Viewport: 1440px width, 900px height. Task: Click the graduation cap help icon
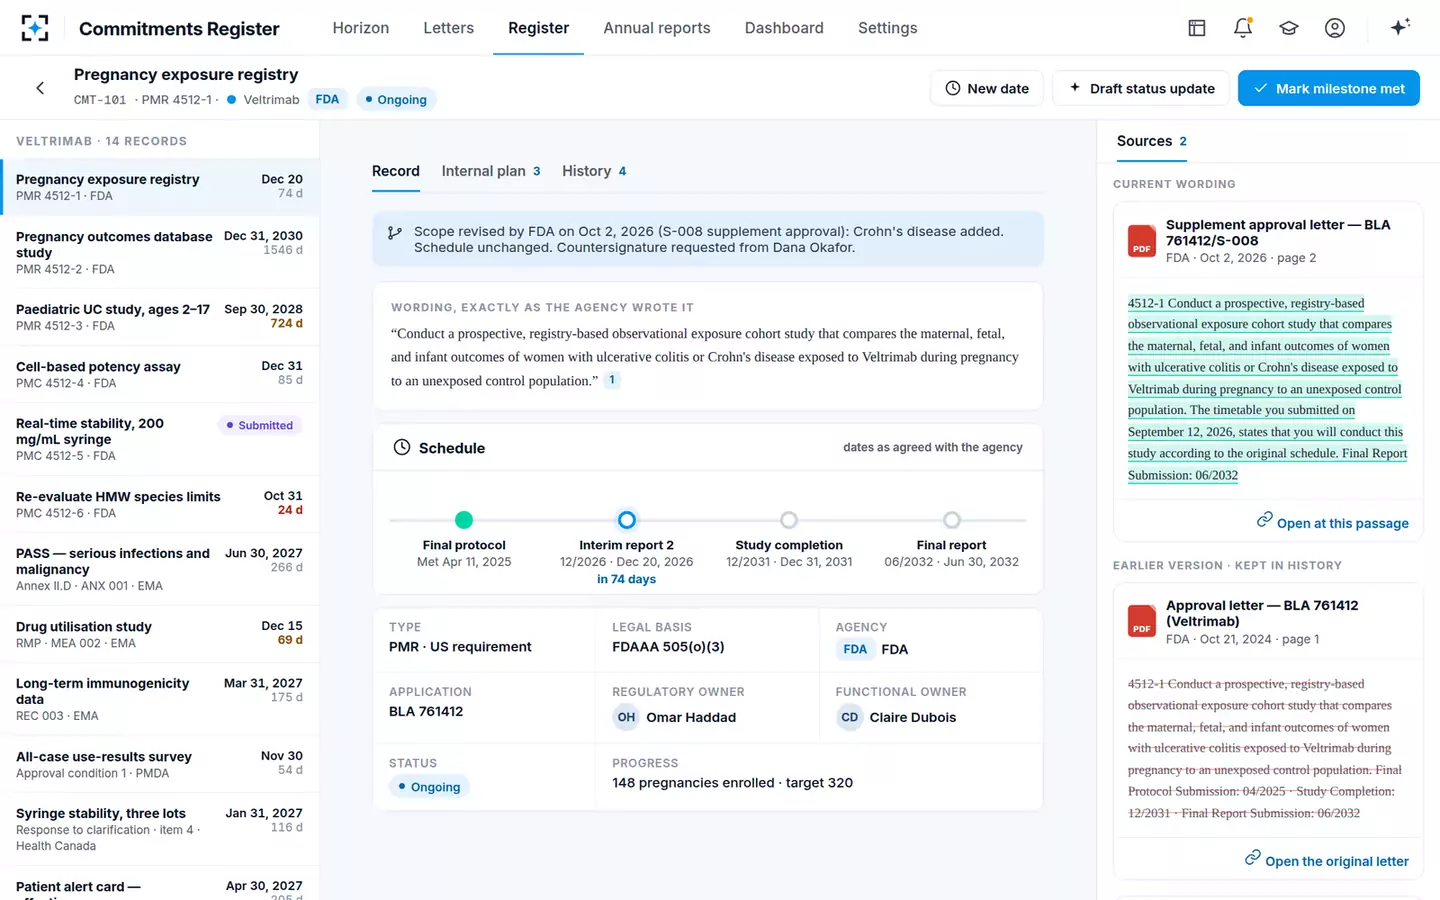[1289, 28]
